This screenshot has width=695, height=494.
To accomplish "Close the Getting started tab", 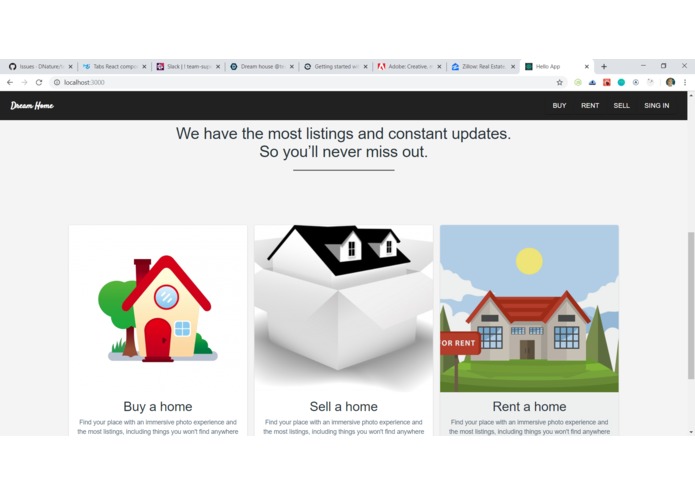I will point(365,66).
